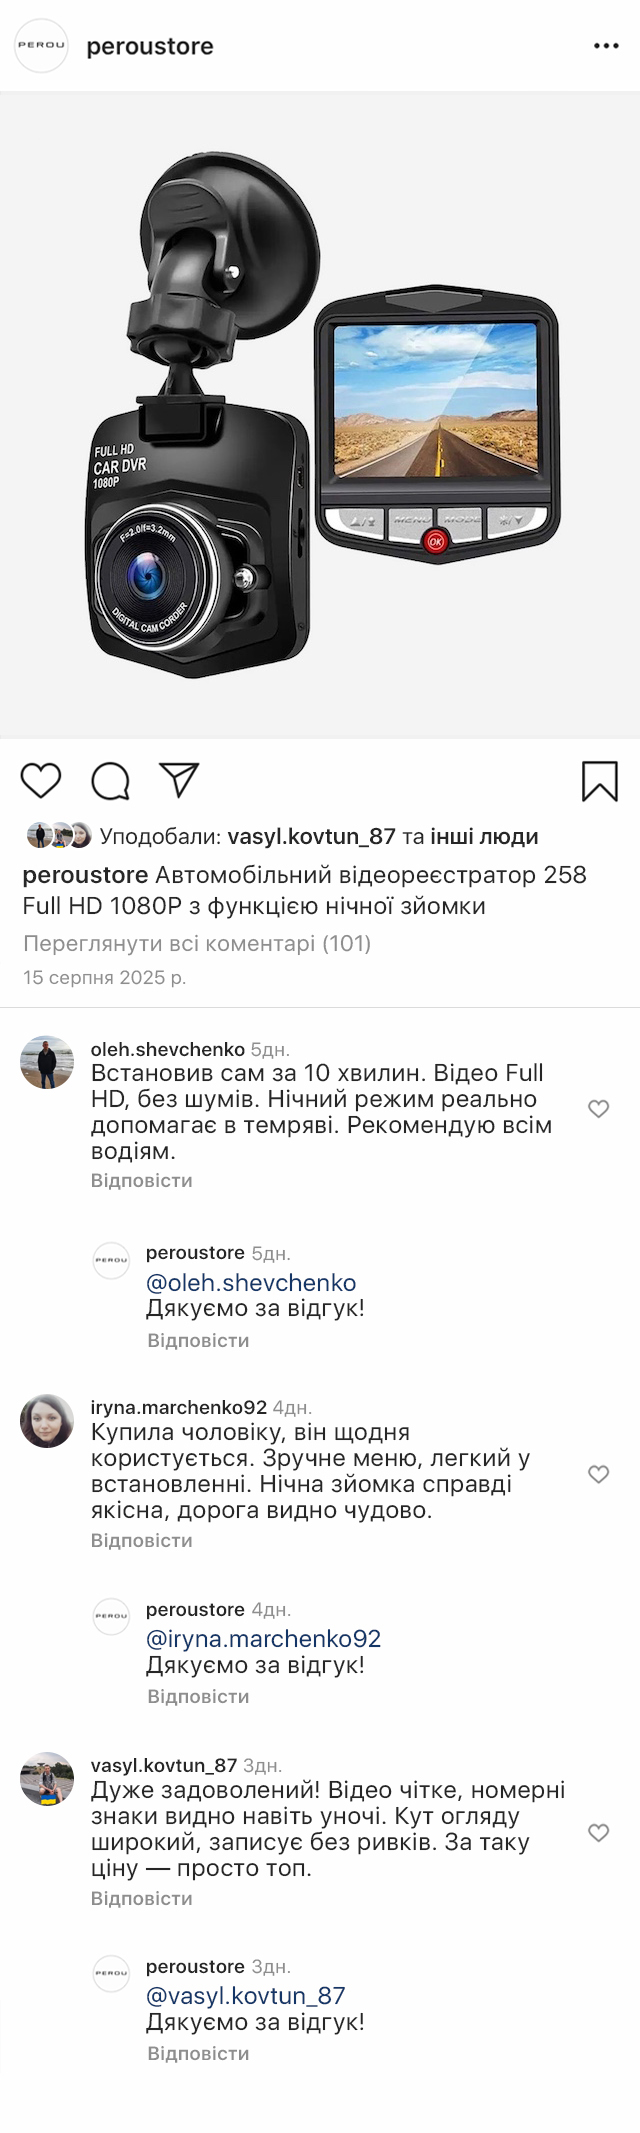Viewport: 640px width, 2133px height.
Task: Open the @vasyl.kovtun_87 mention link
Action: pyautogui.click(x=246, y=1995)
